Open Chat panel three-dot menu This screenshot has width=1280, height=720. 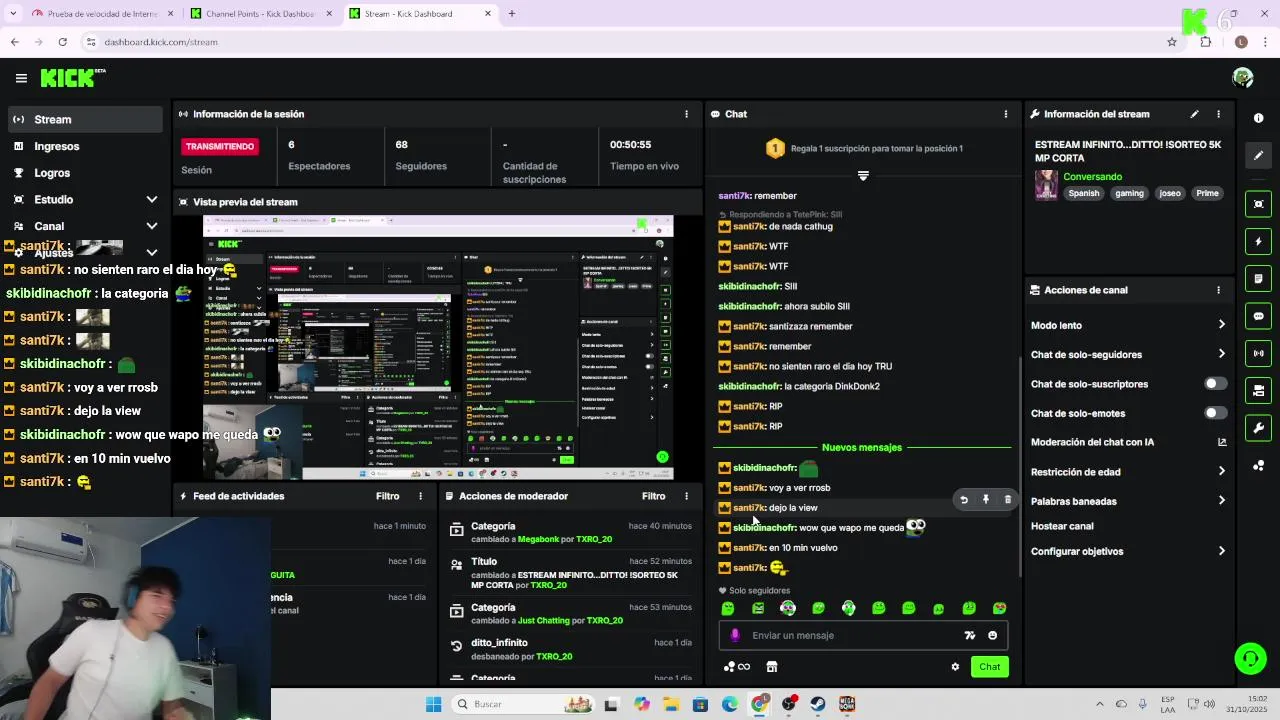[x=1005, y=114]
